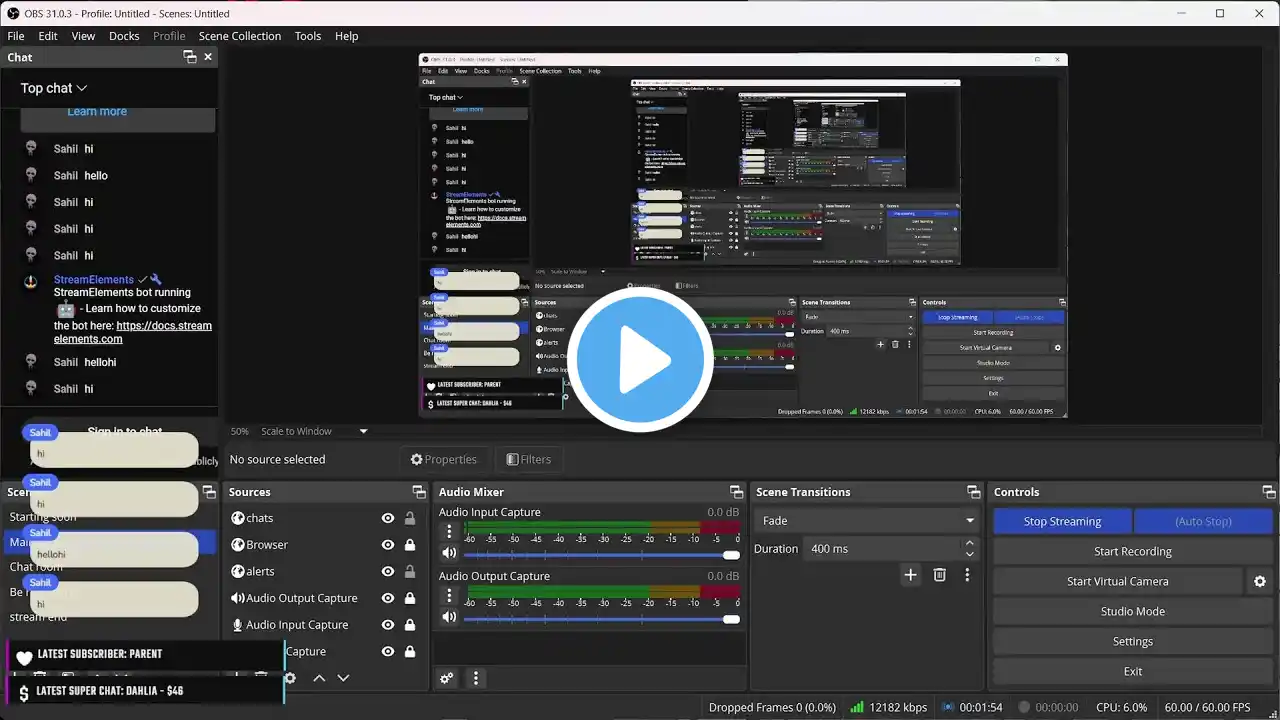Viewport: 1280px width, 720px height.
Task: Click Audio Input Capture volume slider
Action: pos(601,554)
